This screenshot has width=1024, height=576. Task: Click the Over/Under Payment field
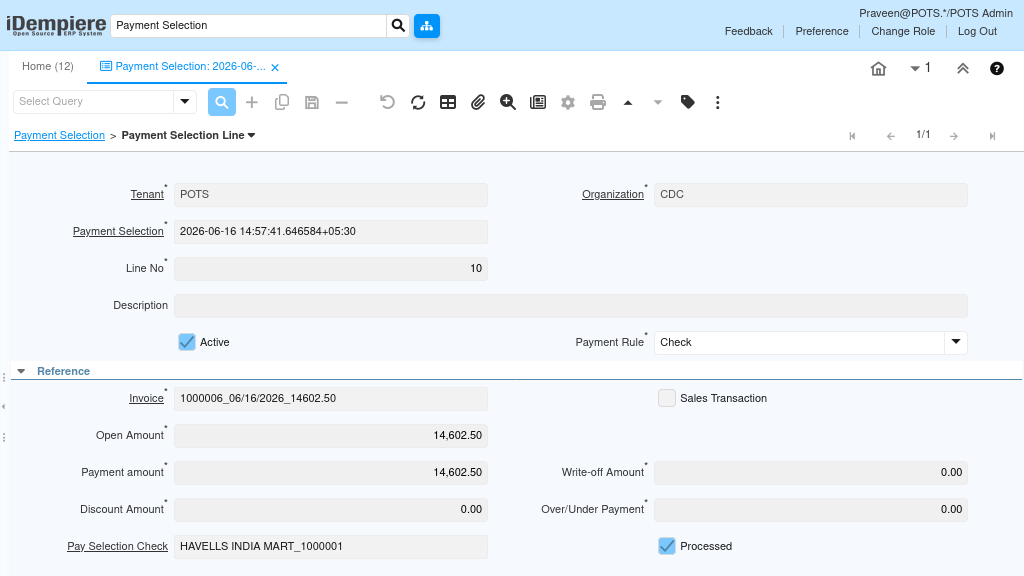[810, 509]
